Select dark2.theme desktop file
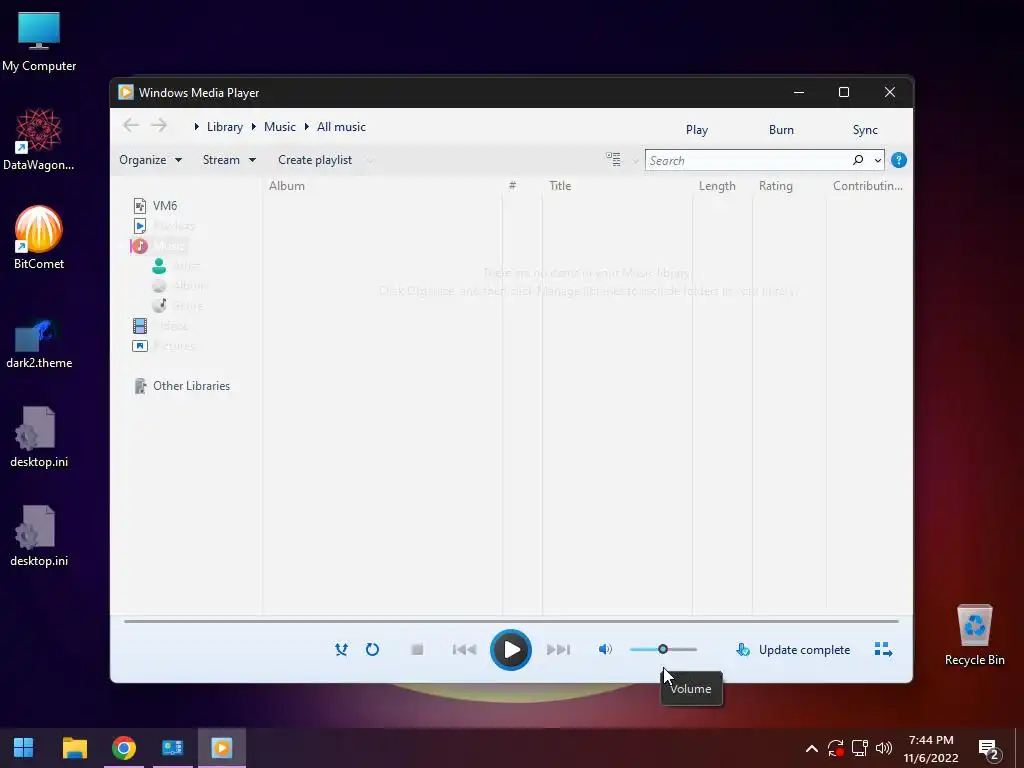Image resolution: width=1024 pixels, height=768 pixels. [x=39, y=344]
